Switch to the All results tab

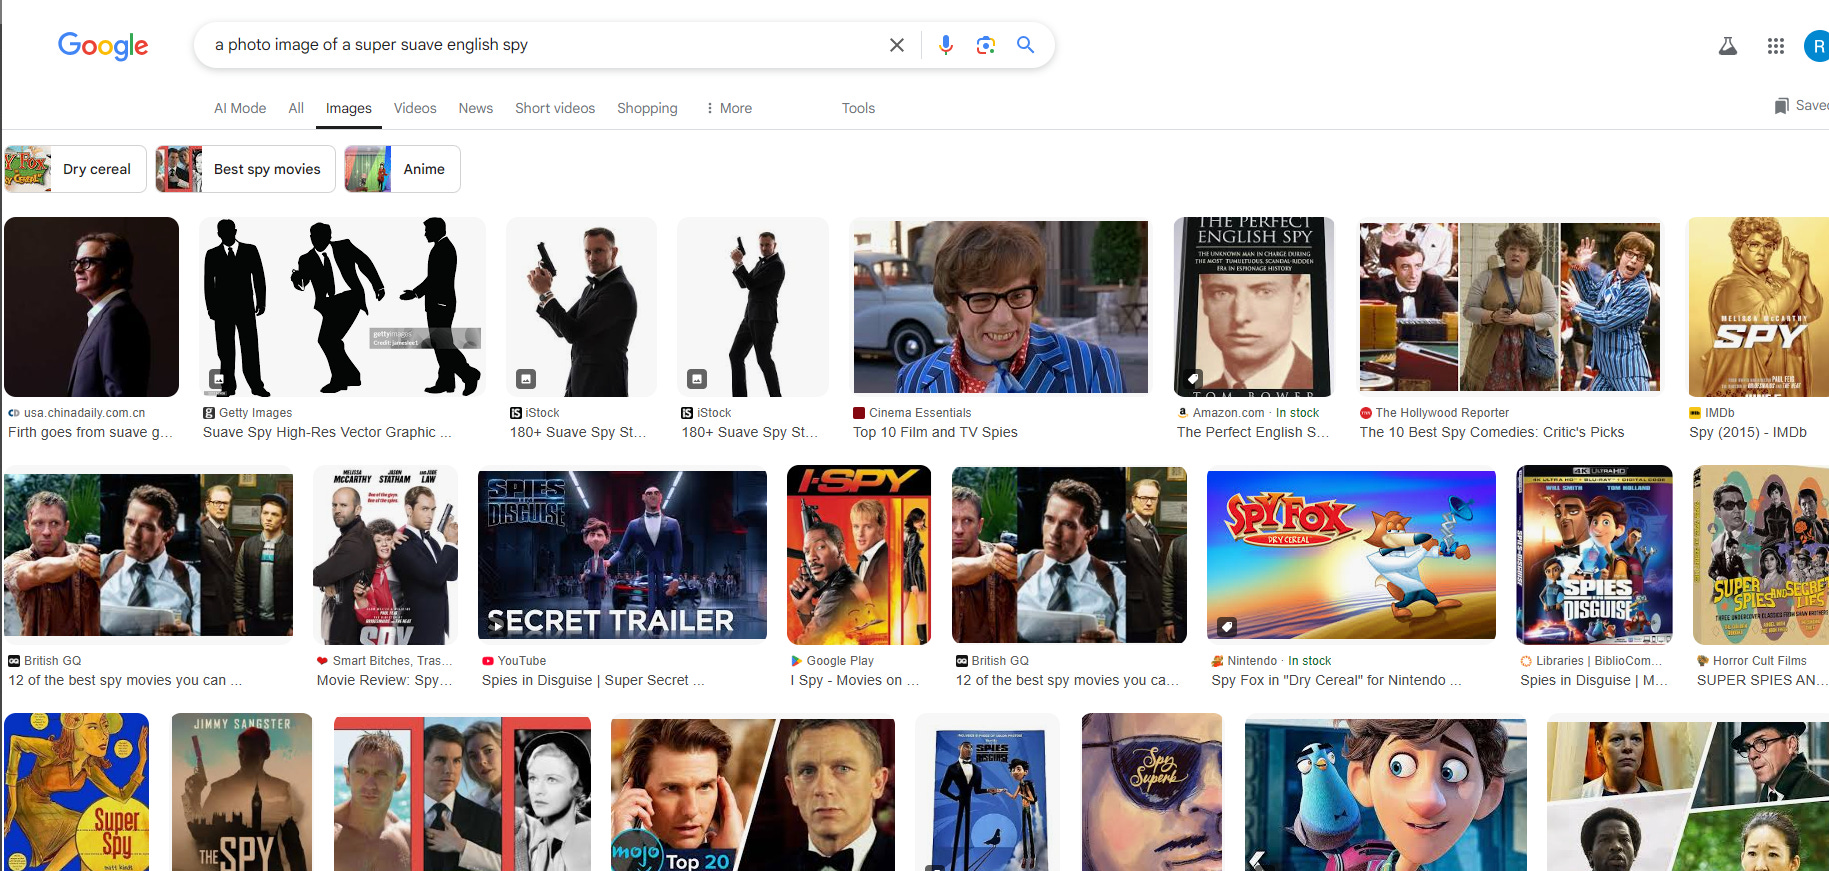point(296,108)
